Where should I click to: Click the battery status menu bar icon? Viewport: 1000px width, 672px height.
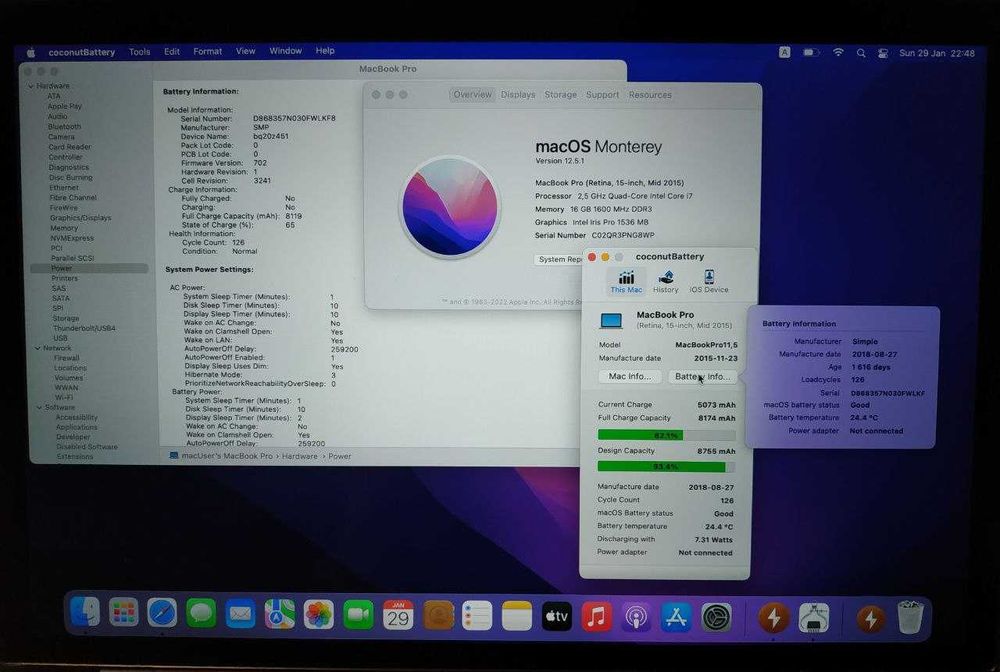(x=811, y=53)
